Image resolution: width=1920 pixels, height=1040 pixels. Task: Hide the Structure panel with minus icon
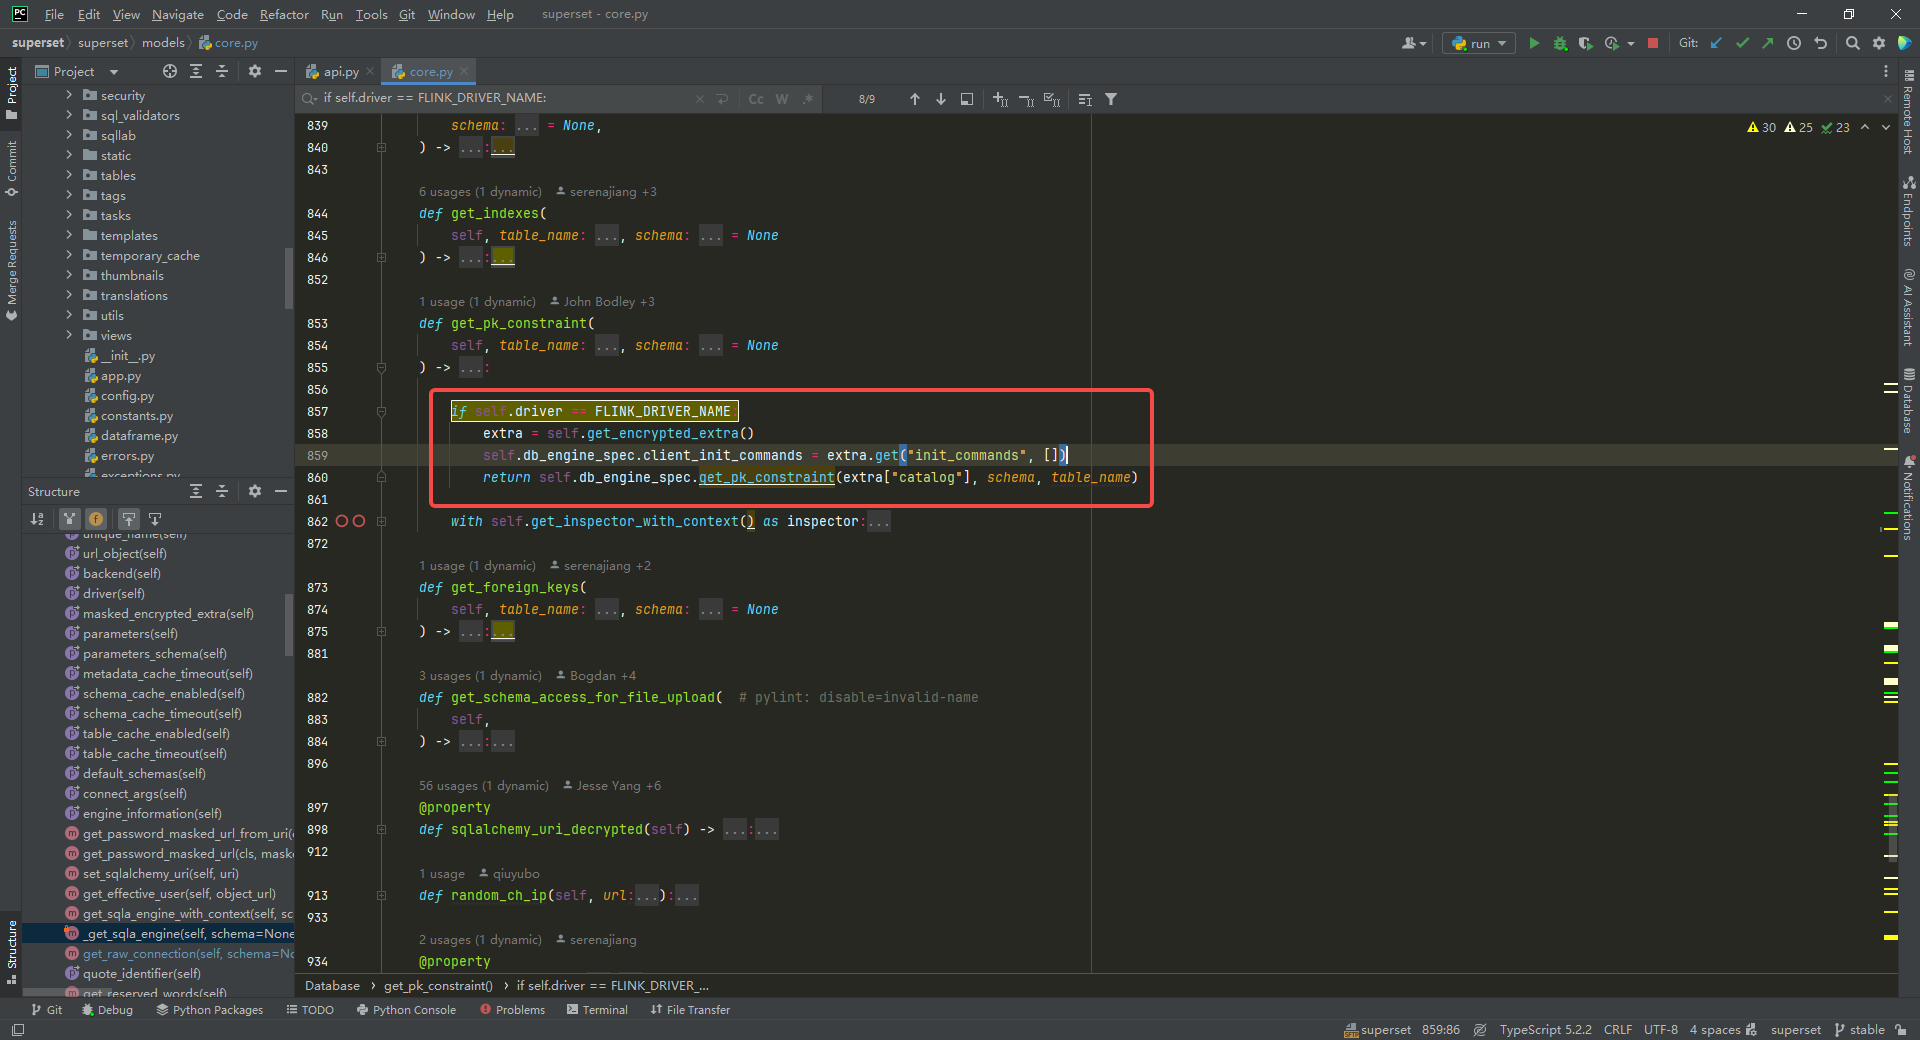click(x=281, y=491)
